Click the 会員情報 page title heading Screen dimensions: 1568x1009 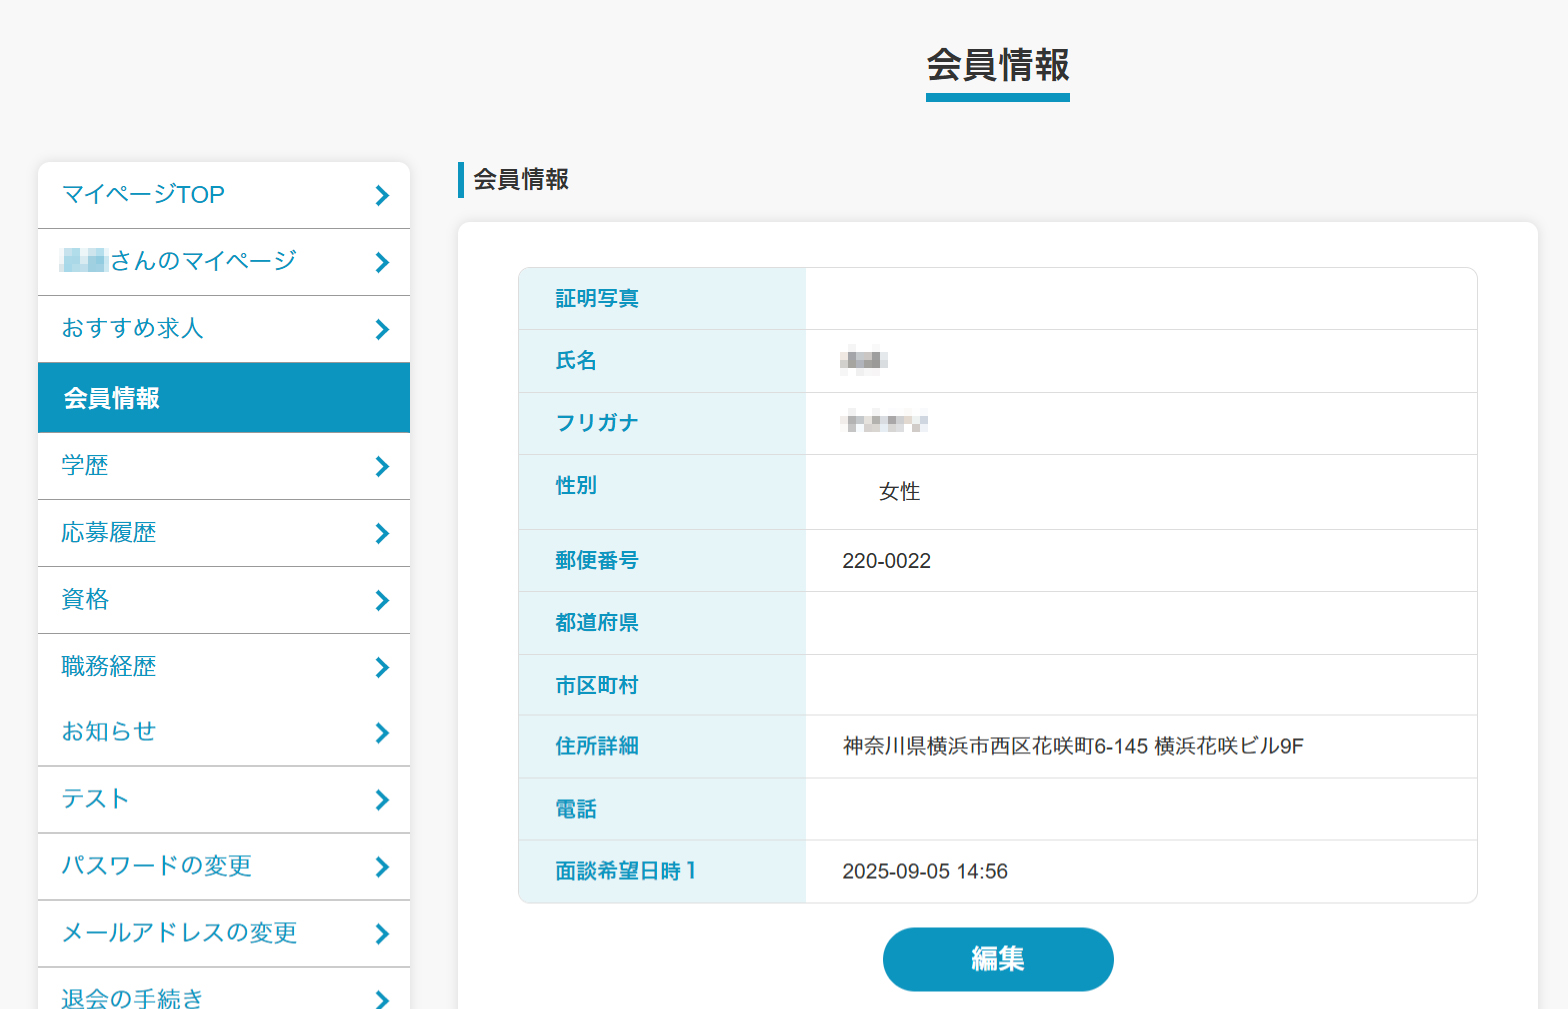coord(997,66)
